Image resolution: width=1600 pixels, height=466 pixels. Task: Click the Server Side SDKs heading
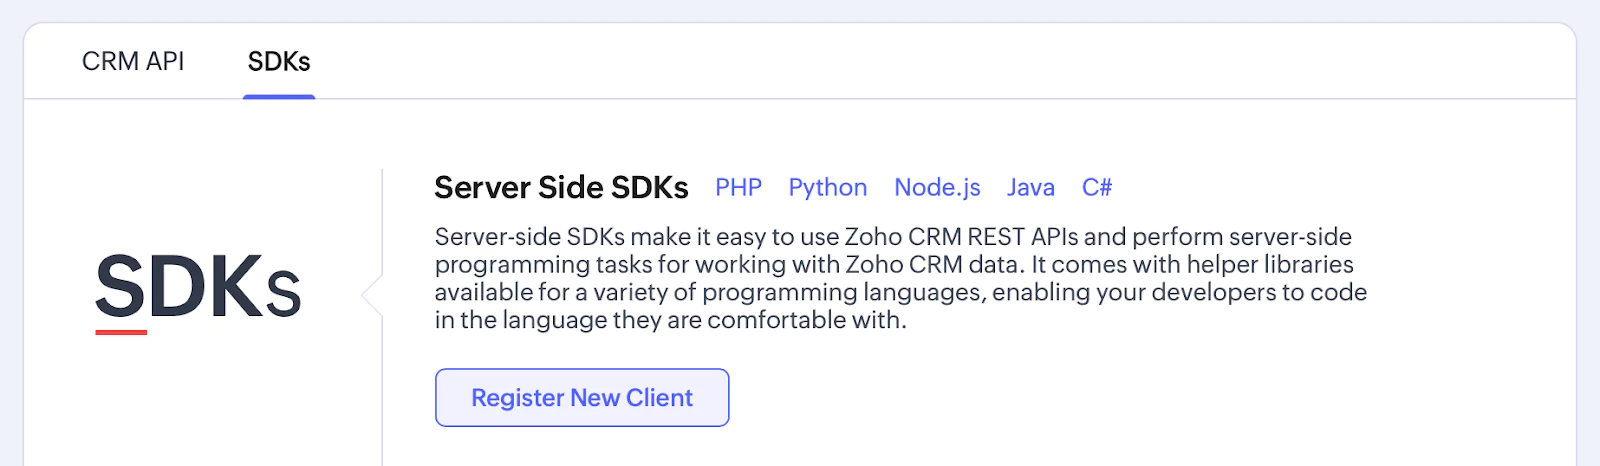click(561, 188)
